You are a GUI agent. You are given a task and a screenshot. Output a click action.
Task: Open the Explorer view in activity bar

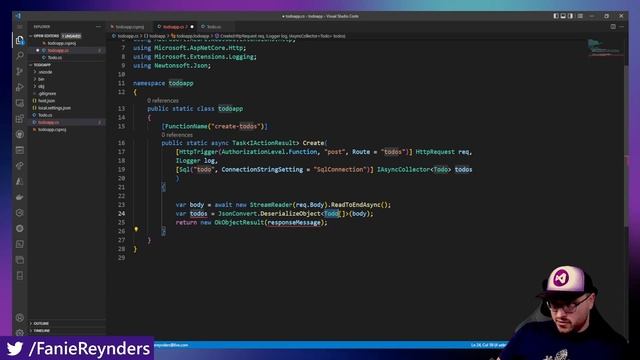pos(20,40)
